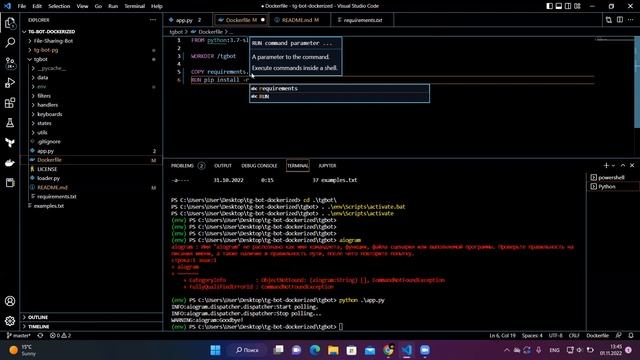Open Explorer views and more actions ellipsis

click(x=153, y=20)
